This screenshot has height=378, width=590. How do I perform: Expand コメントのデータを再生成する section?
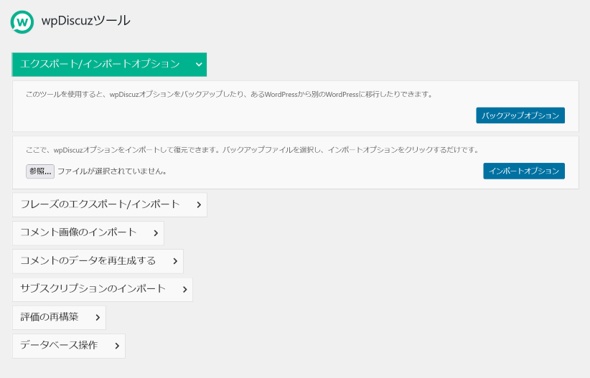[x=98, y=261]
